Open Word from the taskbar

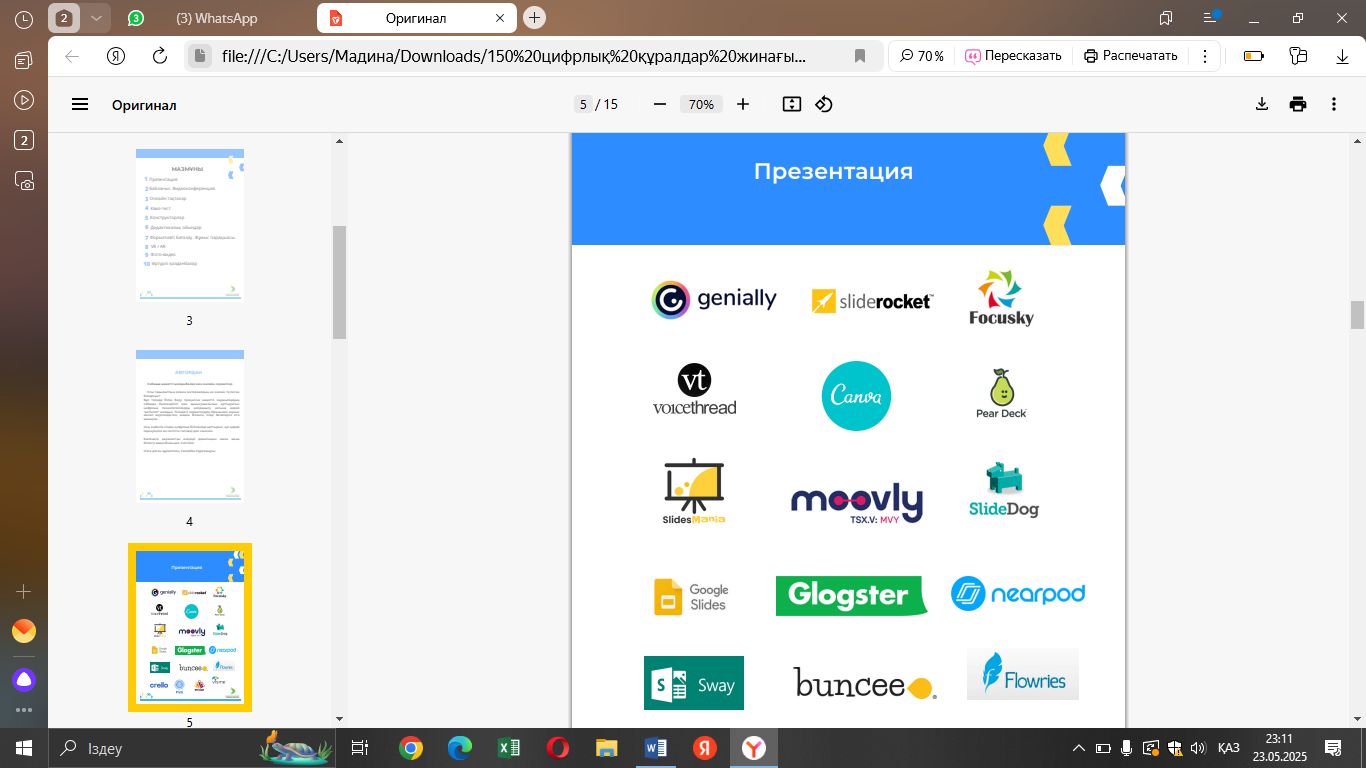pyautogui.click(x=656, y=747)
